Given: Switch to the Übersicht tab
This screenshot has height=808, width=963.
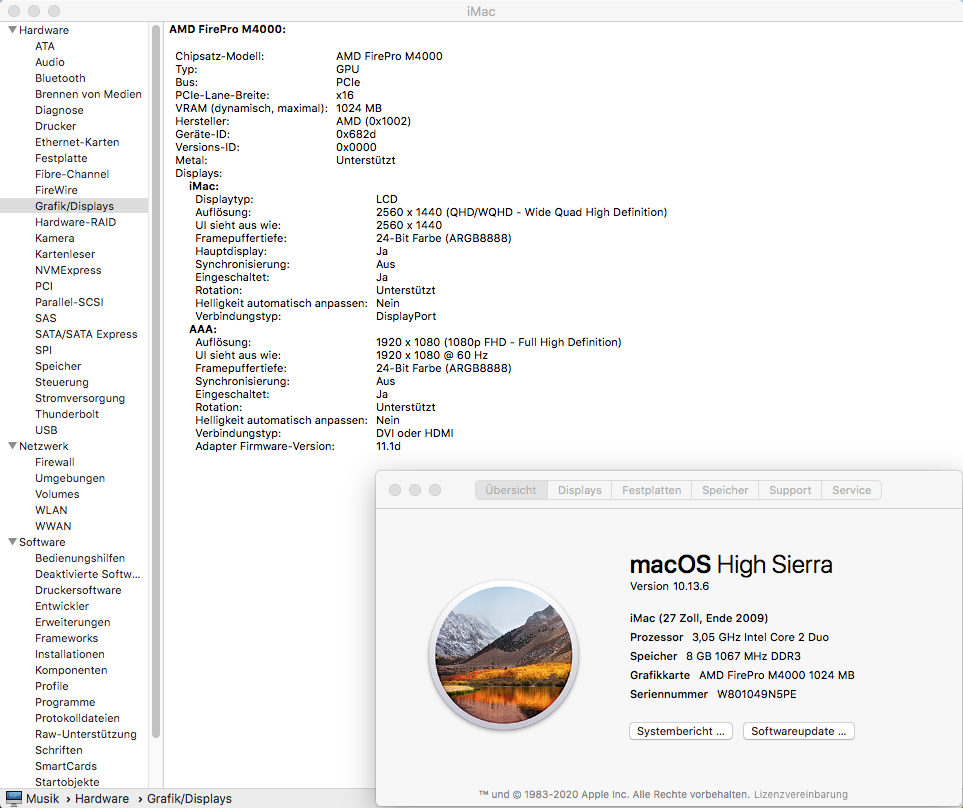Looking at the screenshot, I should click(x=511, y=489).
